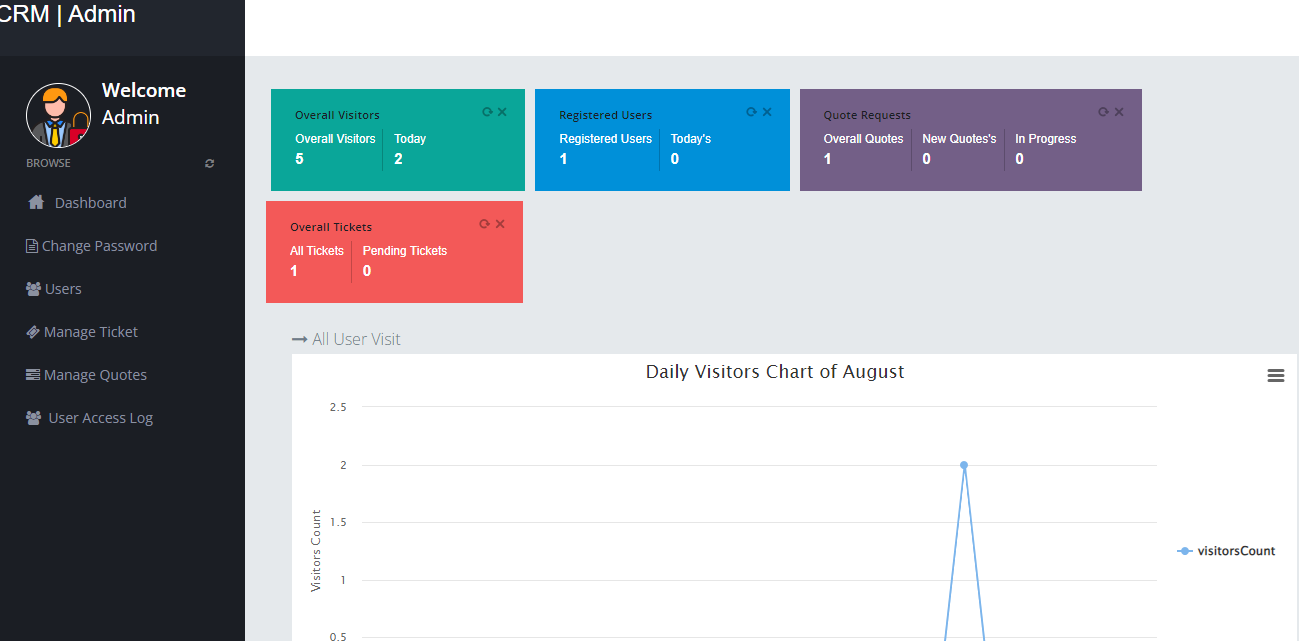Click the CRM | Admin header title
The width and height of the screenshot is (1299, 641).
click(68, 14)
